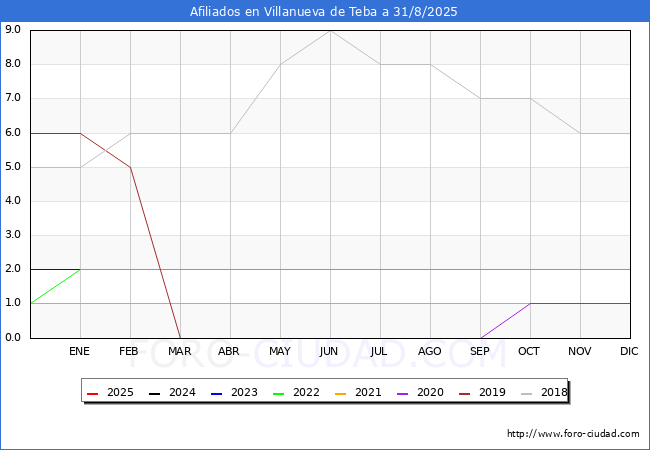Click the SEP month label
650x450 pixels.
(x=480, y=351)
